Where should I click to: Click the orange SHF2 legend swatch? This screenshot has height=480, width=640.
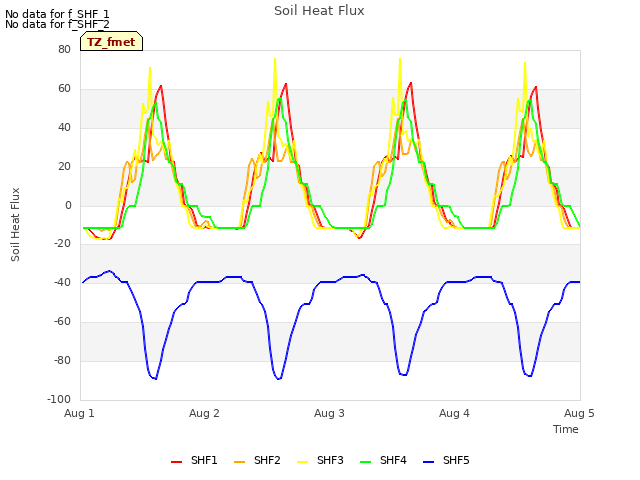[x=240, y=462]
